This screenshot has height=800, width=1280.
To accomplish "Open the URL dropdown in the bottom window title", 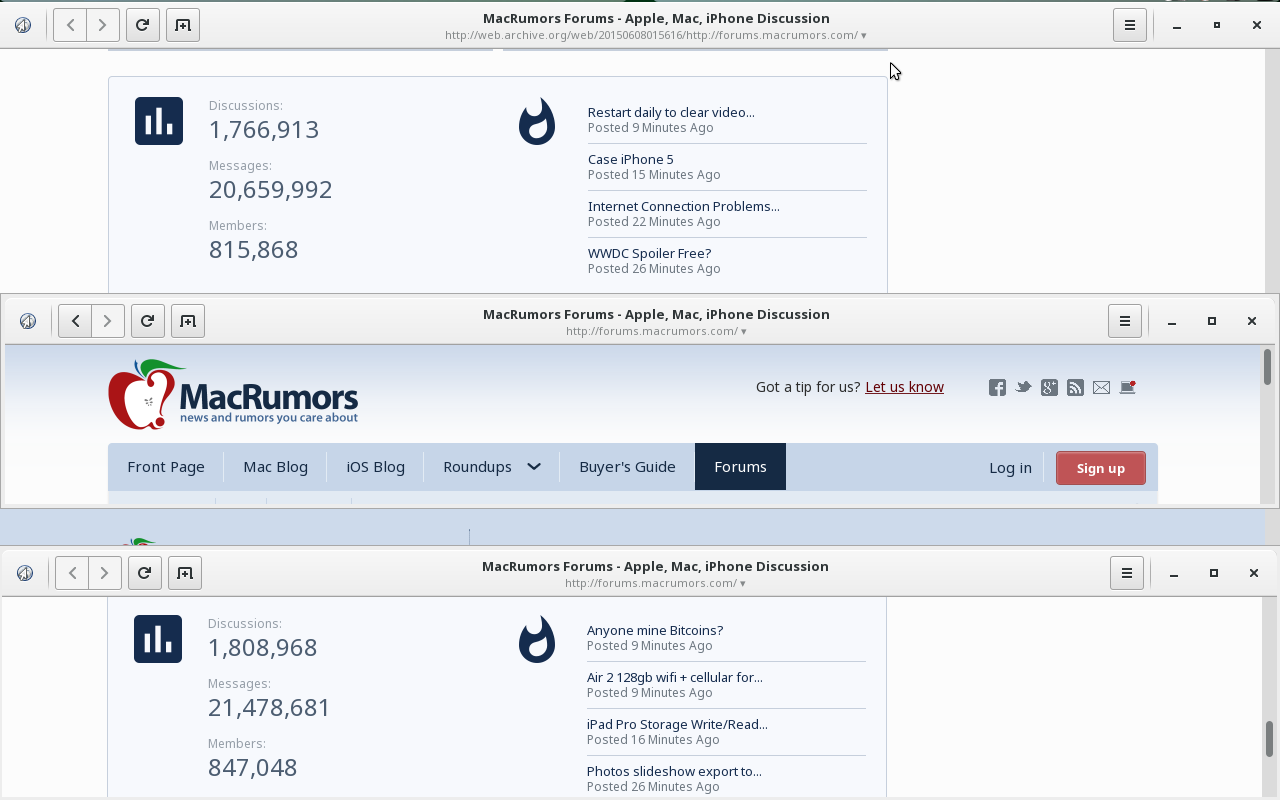I will pos(742,584).
